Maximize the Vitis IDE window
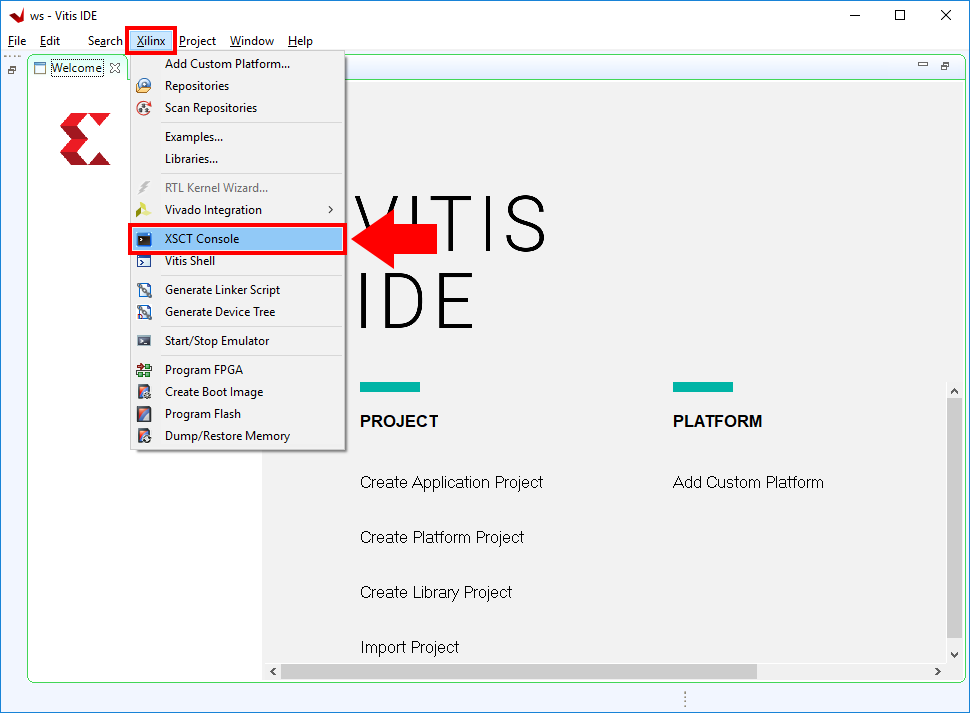This screenshot has height=713, width=970. [x=900, y=15]
